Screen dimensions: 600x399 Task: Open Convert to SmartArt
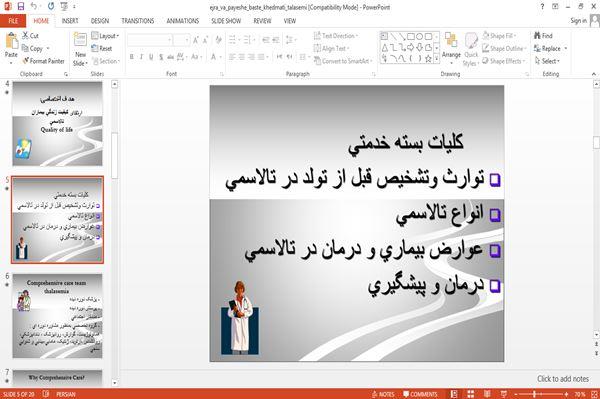pos(343,61)
